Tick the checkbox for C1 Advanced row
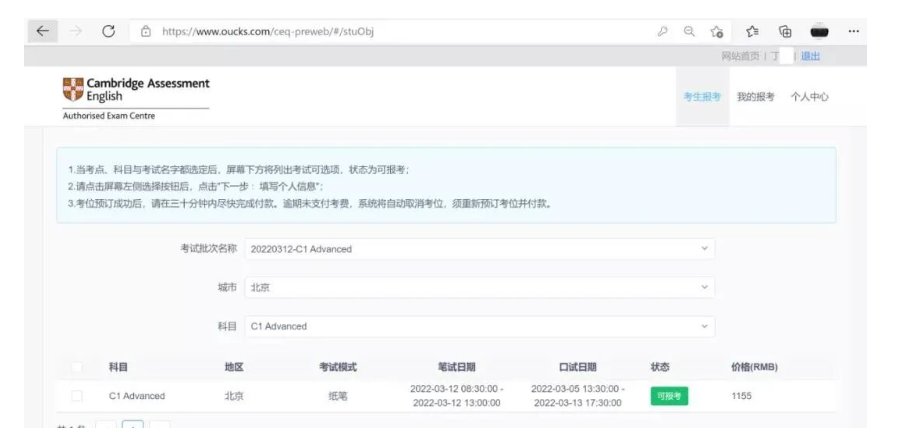The image size is (916, 428). tap(77, 396)
